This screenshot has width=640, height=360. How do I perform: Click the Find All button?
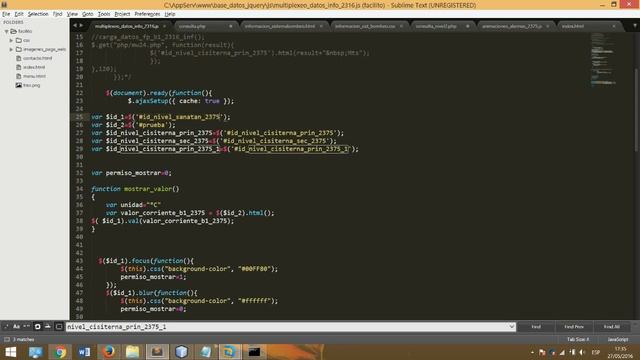click(x=611, y=327)
